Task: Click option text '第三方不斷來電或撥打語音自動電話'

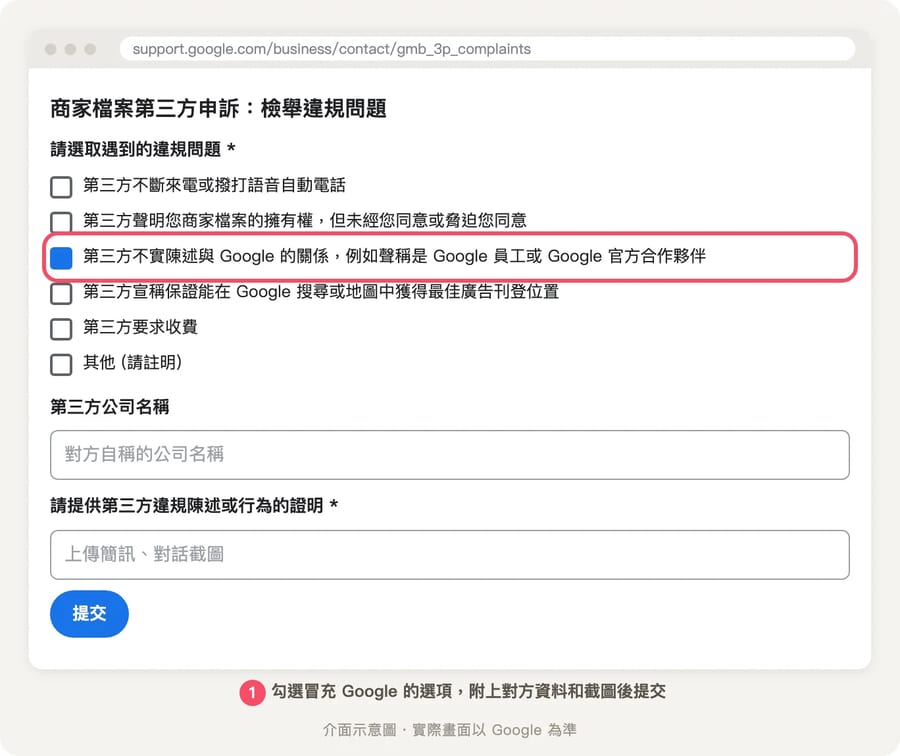Action: tap(214, 185)
